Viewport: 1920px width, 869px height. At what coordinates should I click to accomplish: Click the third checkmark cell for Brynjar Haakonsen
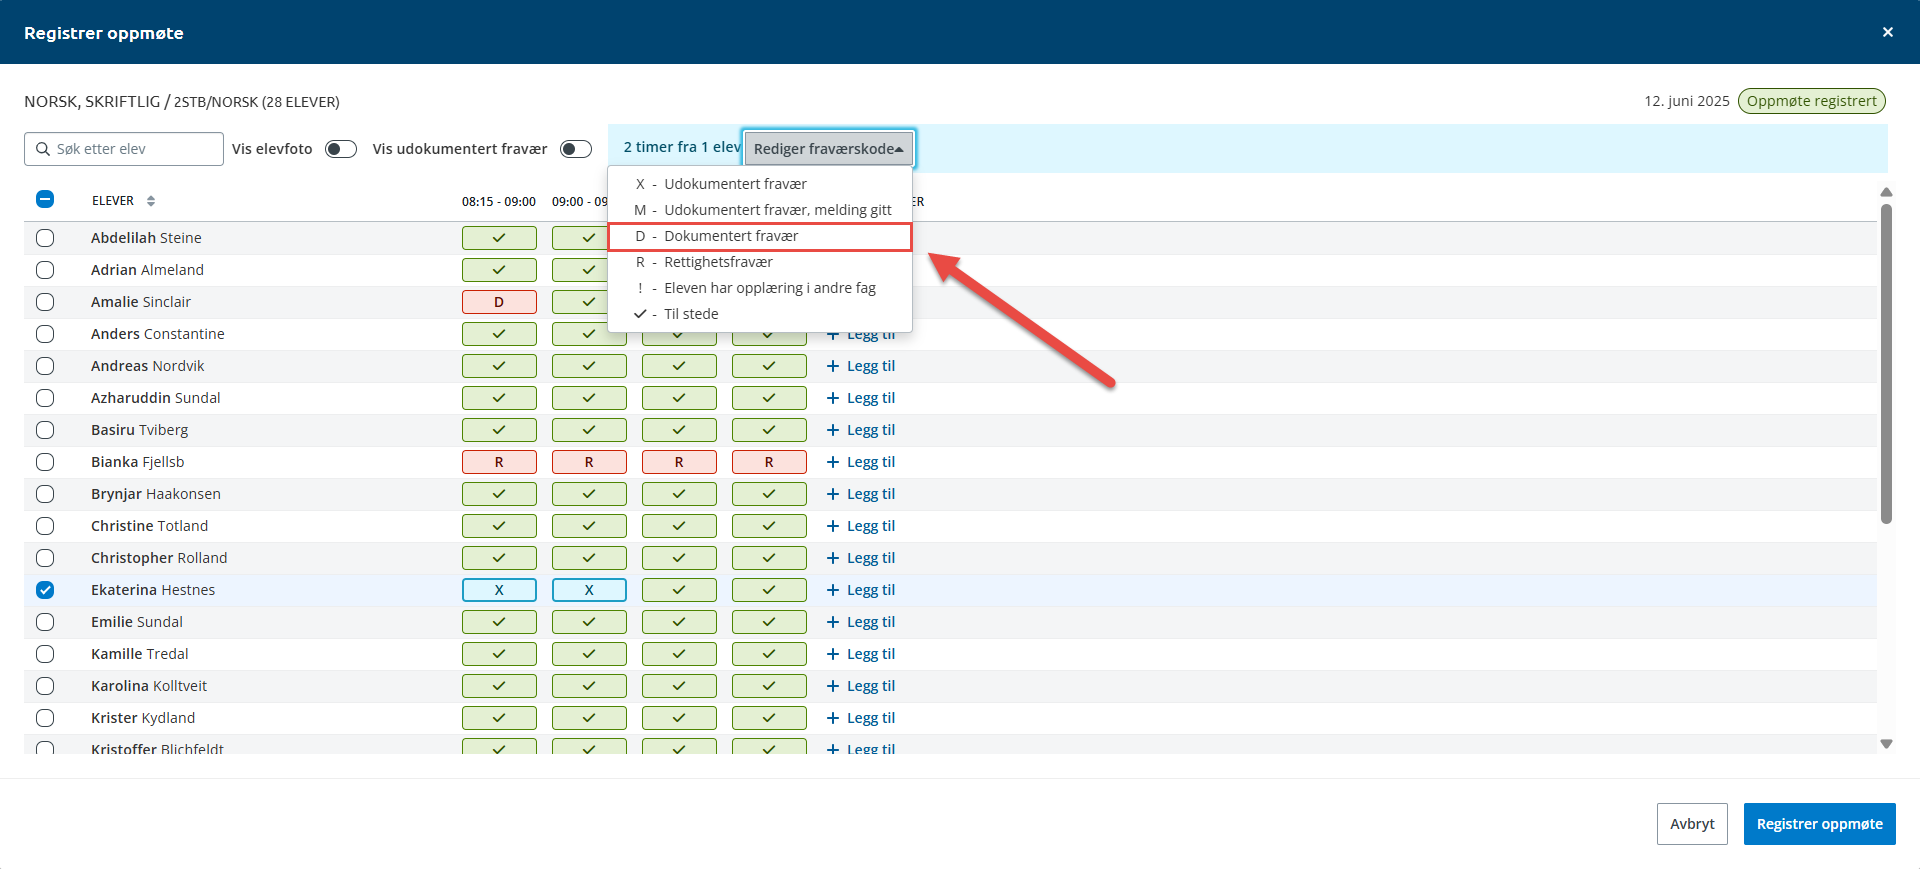pos(679,494)
